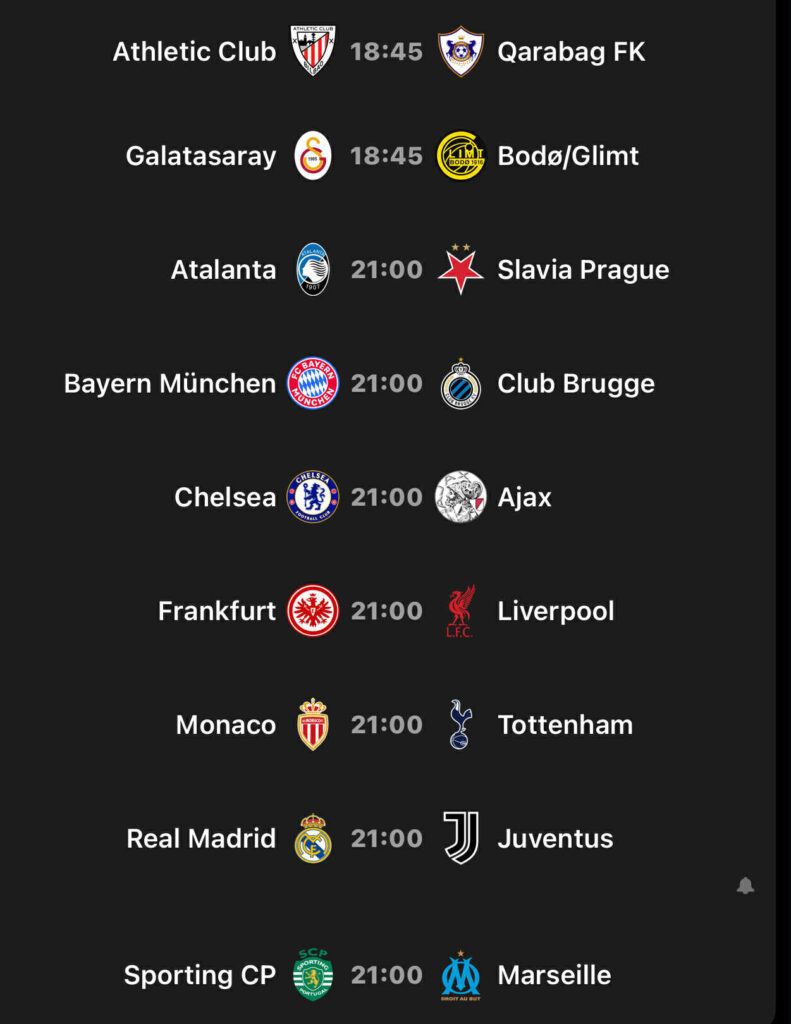Image resolution: width=791 pixels, height=1024 pixels.
Task: Click the Atalanta match 21:00 time
Action: click(x=387, y=269)
